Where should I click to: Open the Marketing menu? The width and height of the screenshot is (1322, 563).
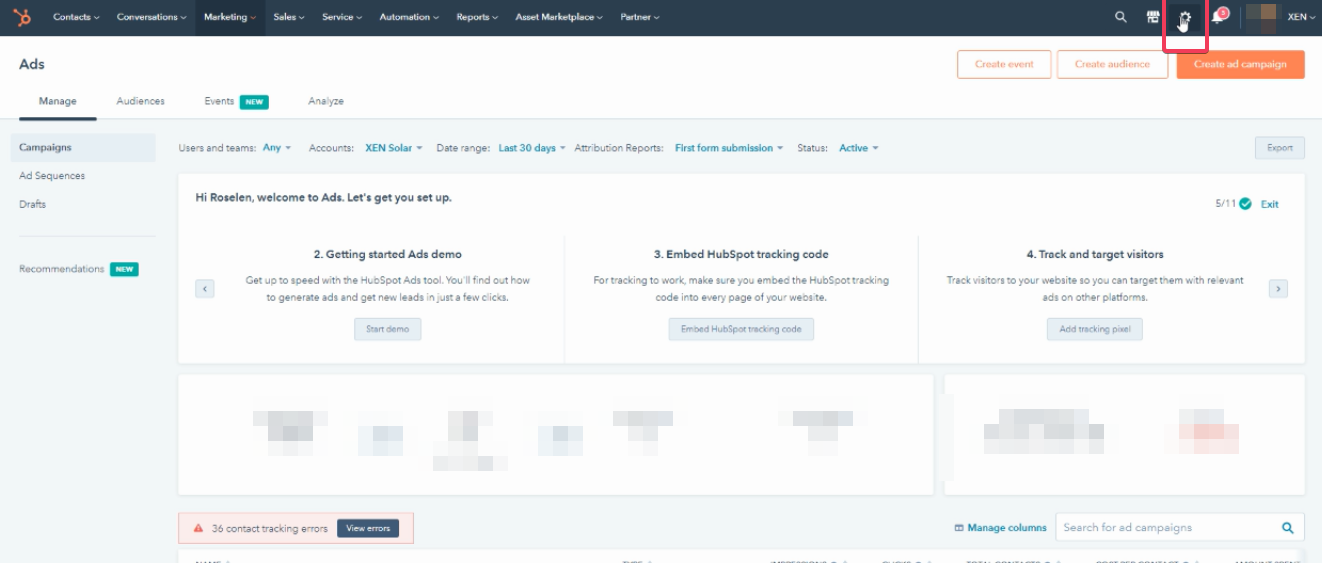point(230,17)
